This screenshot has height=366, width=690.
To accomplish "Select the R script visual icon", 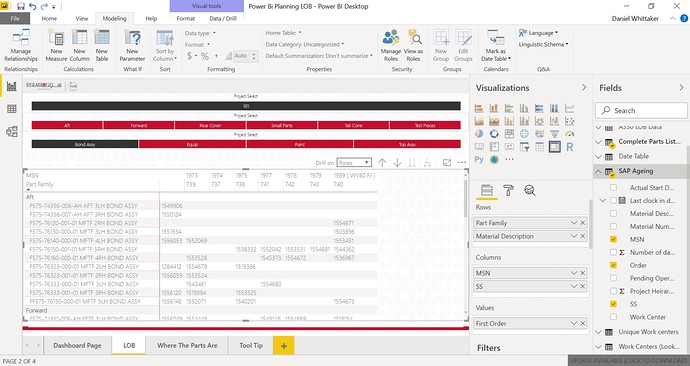I will pyautogui.click(x=570, y=147).
